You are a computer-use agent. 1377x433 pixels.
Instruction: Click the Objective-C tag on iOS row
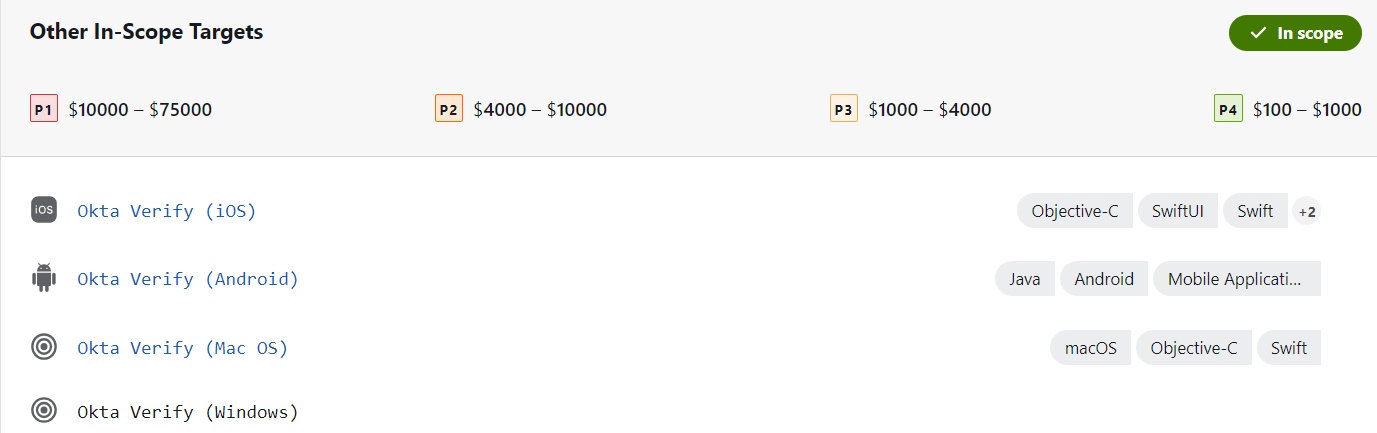(x=1075, y=211)
